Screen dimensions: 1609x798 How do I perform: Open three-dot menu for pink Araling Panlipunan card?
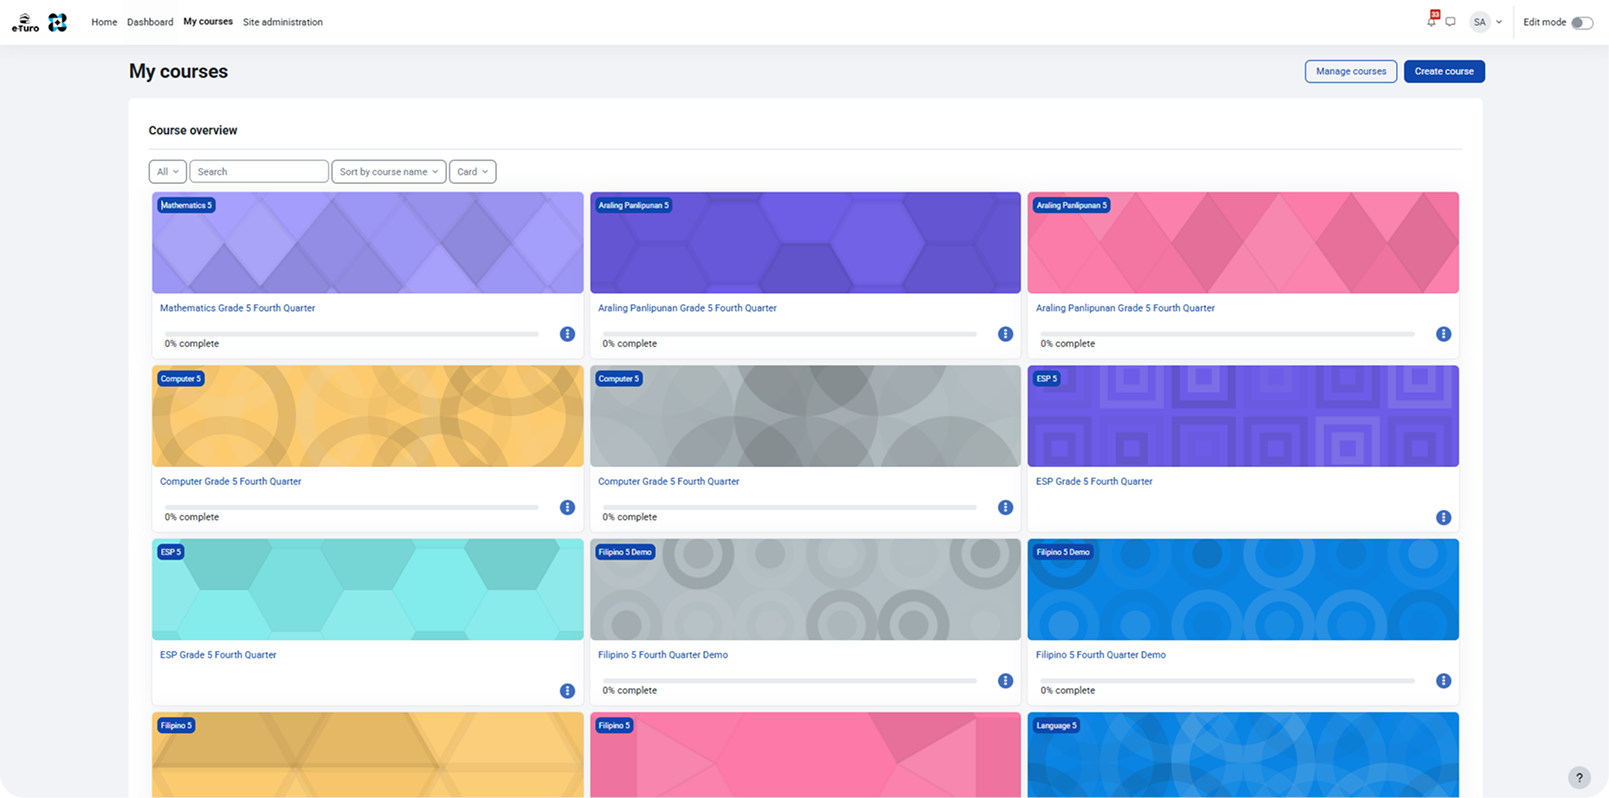coord(1443,334)
